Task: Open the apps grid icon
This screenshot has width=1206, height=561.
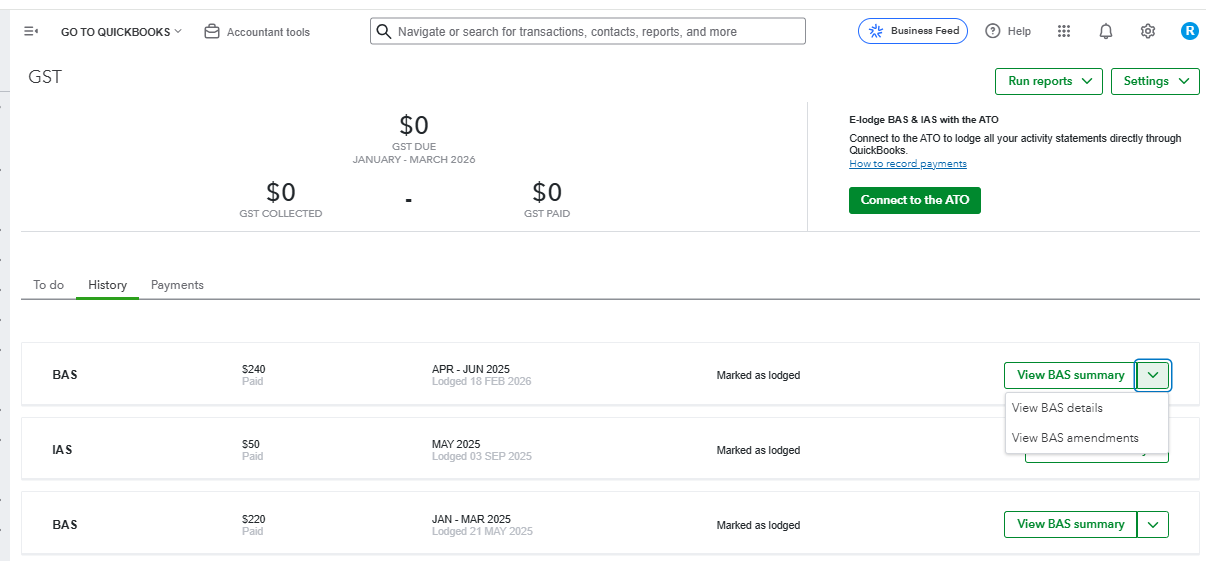Action: pyautogui.click(x=1064, y=31)
